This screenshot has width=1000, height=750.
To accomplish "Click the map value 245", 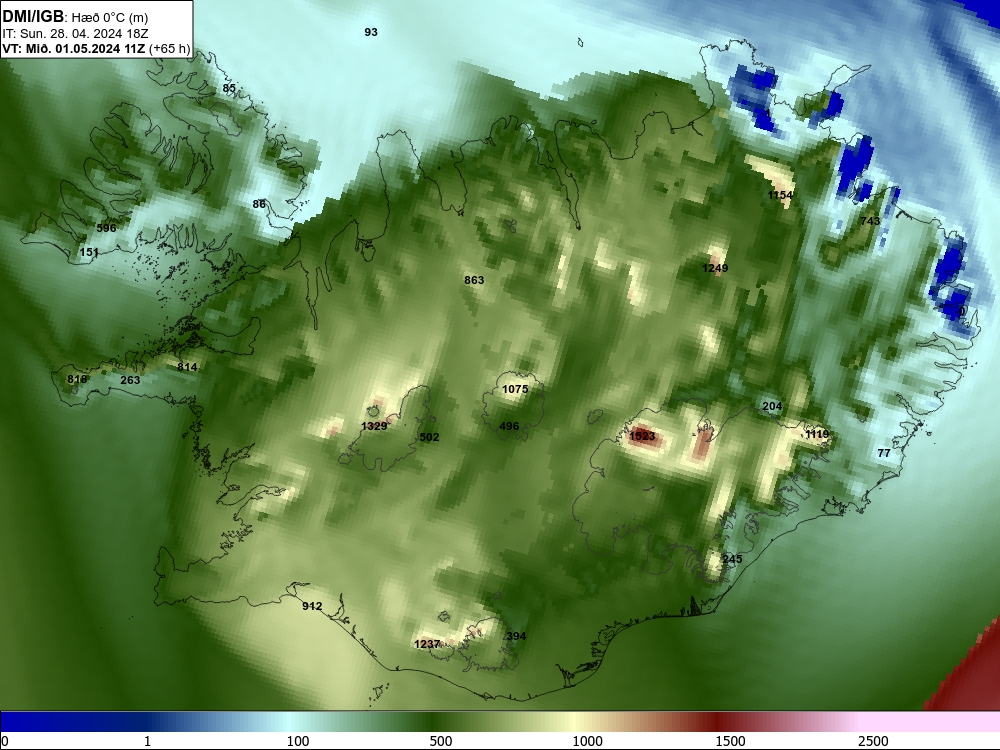I will [732, 559].
